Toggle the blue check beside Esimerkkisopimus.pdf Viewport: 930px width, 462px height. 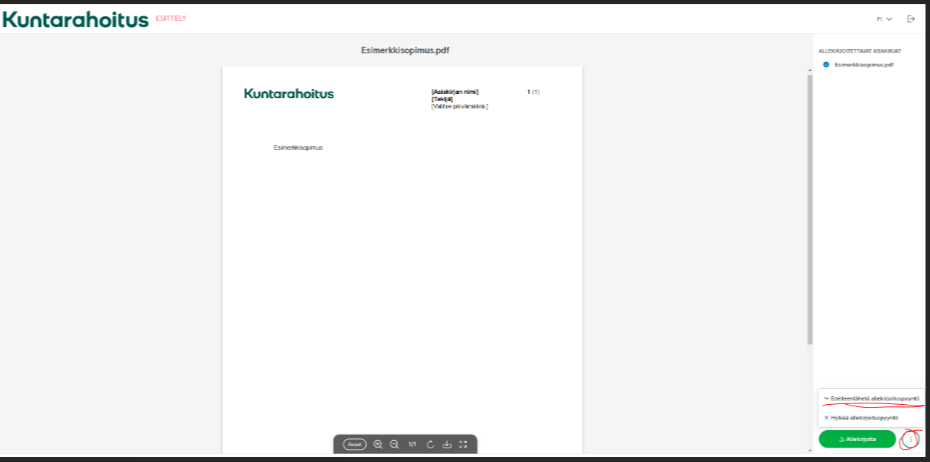pos(826,64)
